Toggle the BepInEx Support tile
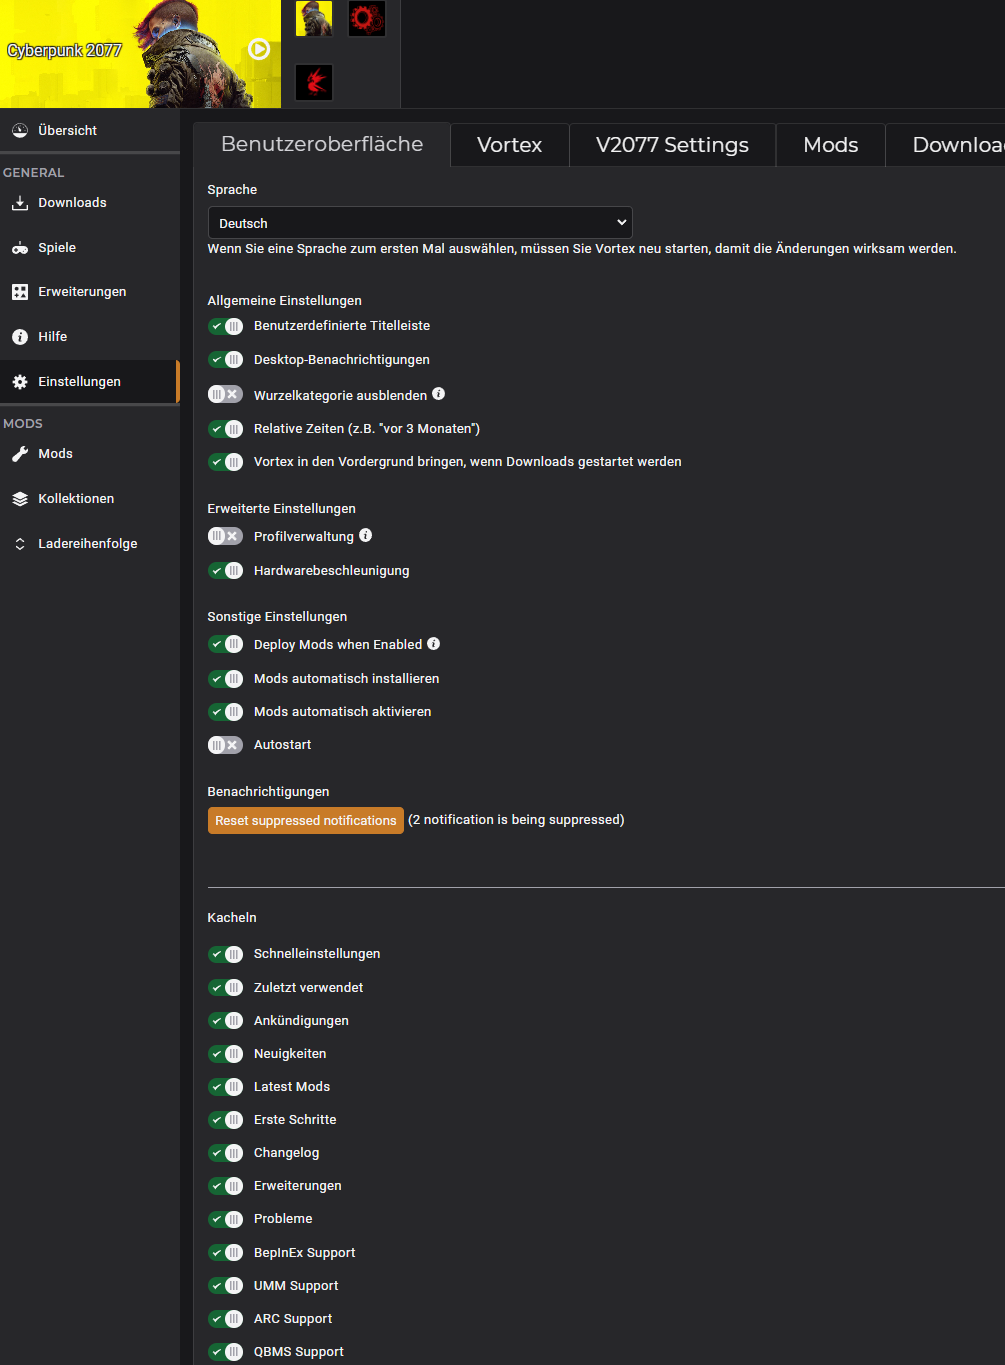Viewport: 1005px width, 1365px height. pyautogui.click(x=225, y=1253)
